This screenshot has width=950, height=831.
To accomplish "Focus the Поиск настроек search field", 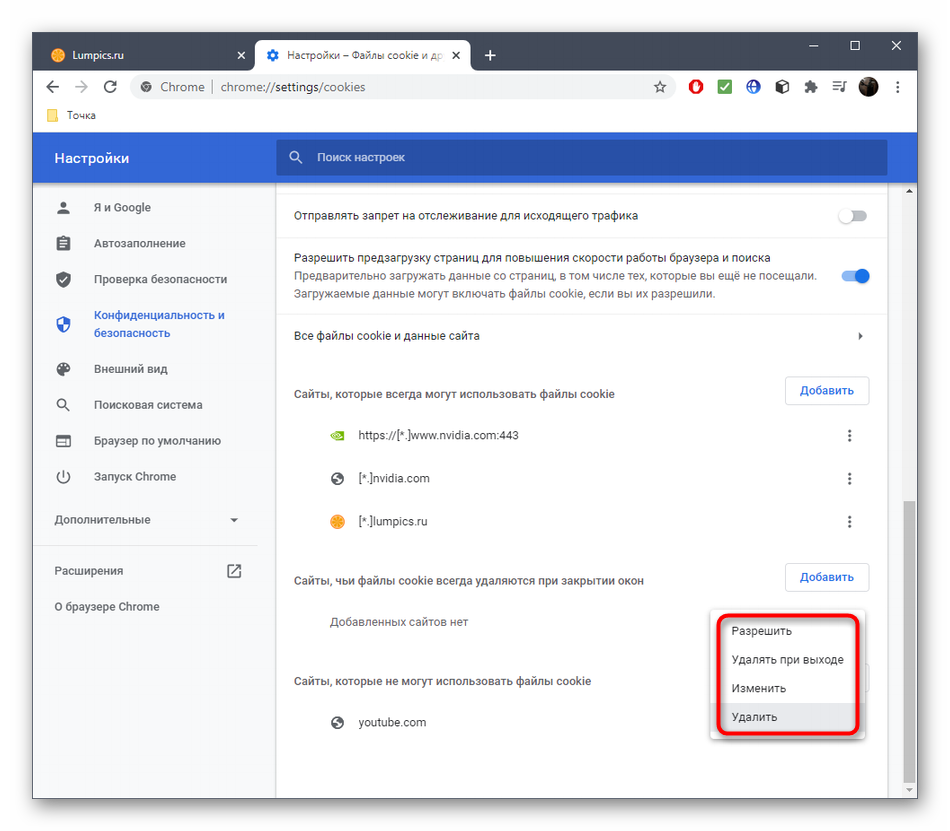I will 582,157.
